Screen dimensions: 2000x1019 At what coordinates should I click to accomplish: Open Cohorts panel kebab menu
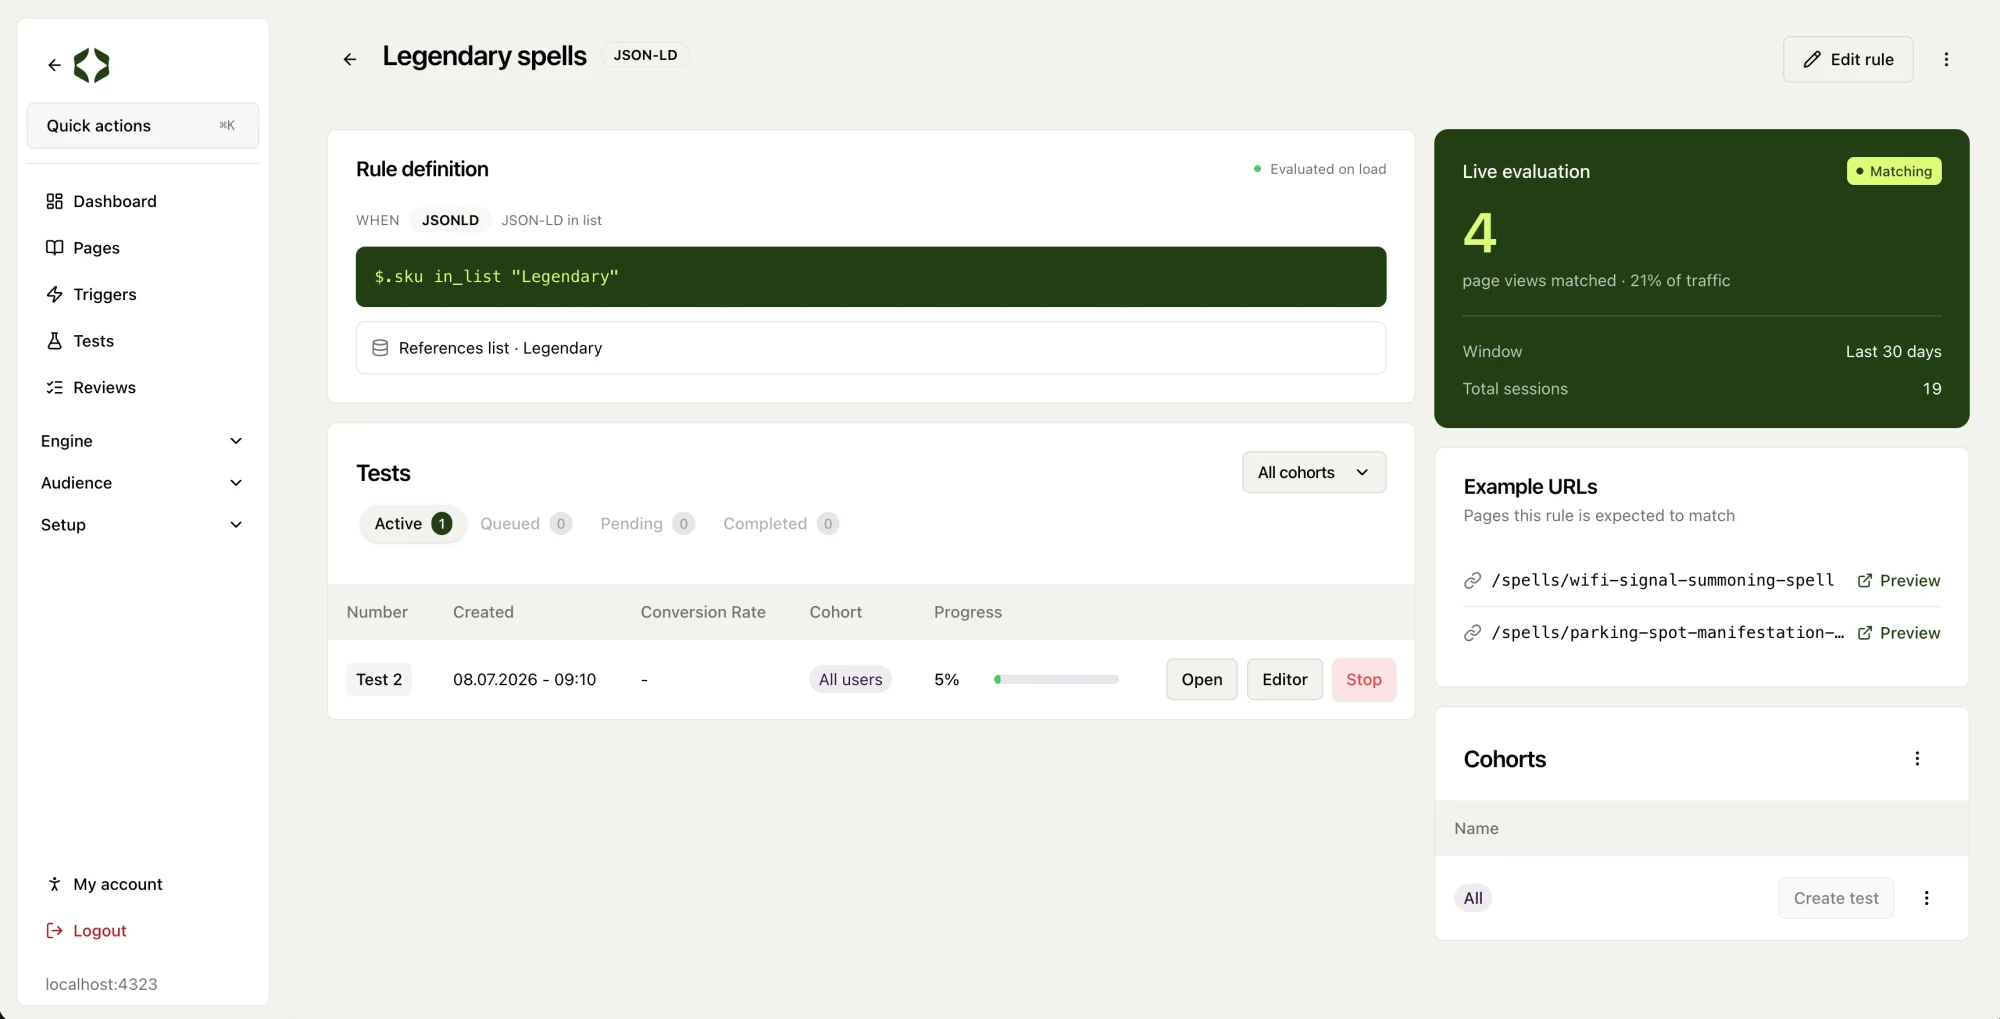tap(1917, 758)
